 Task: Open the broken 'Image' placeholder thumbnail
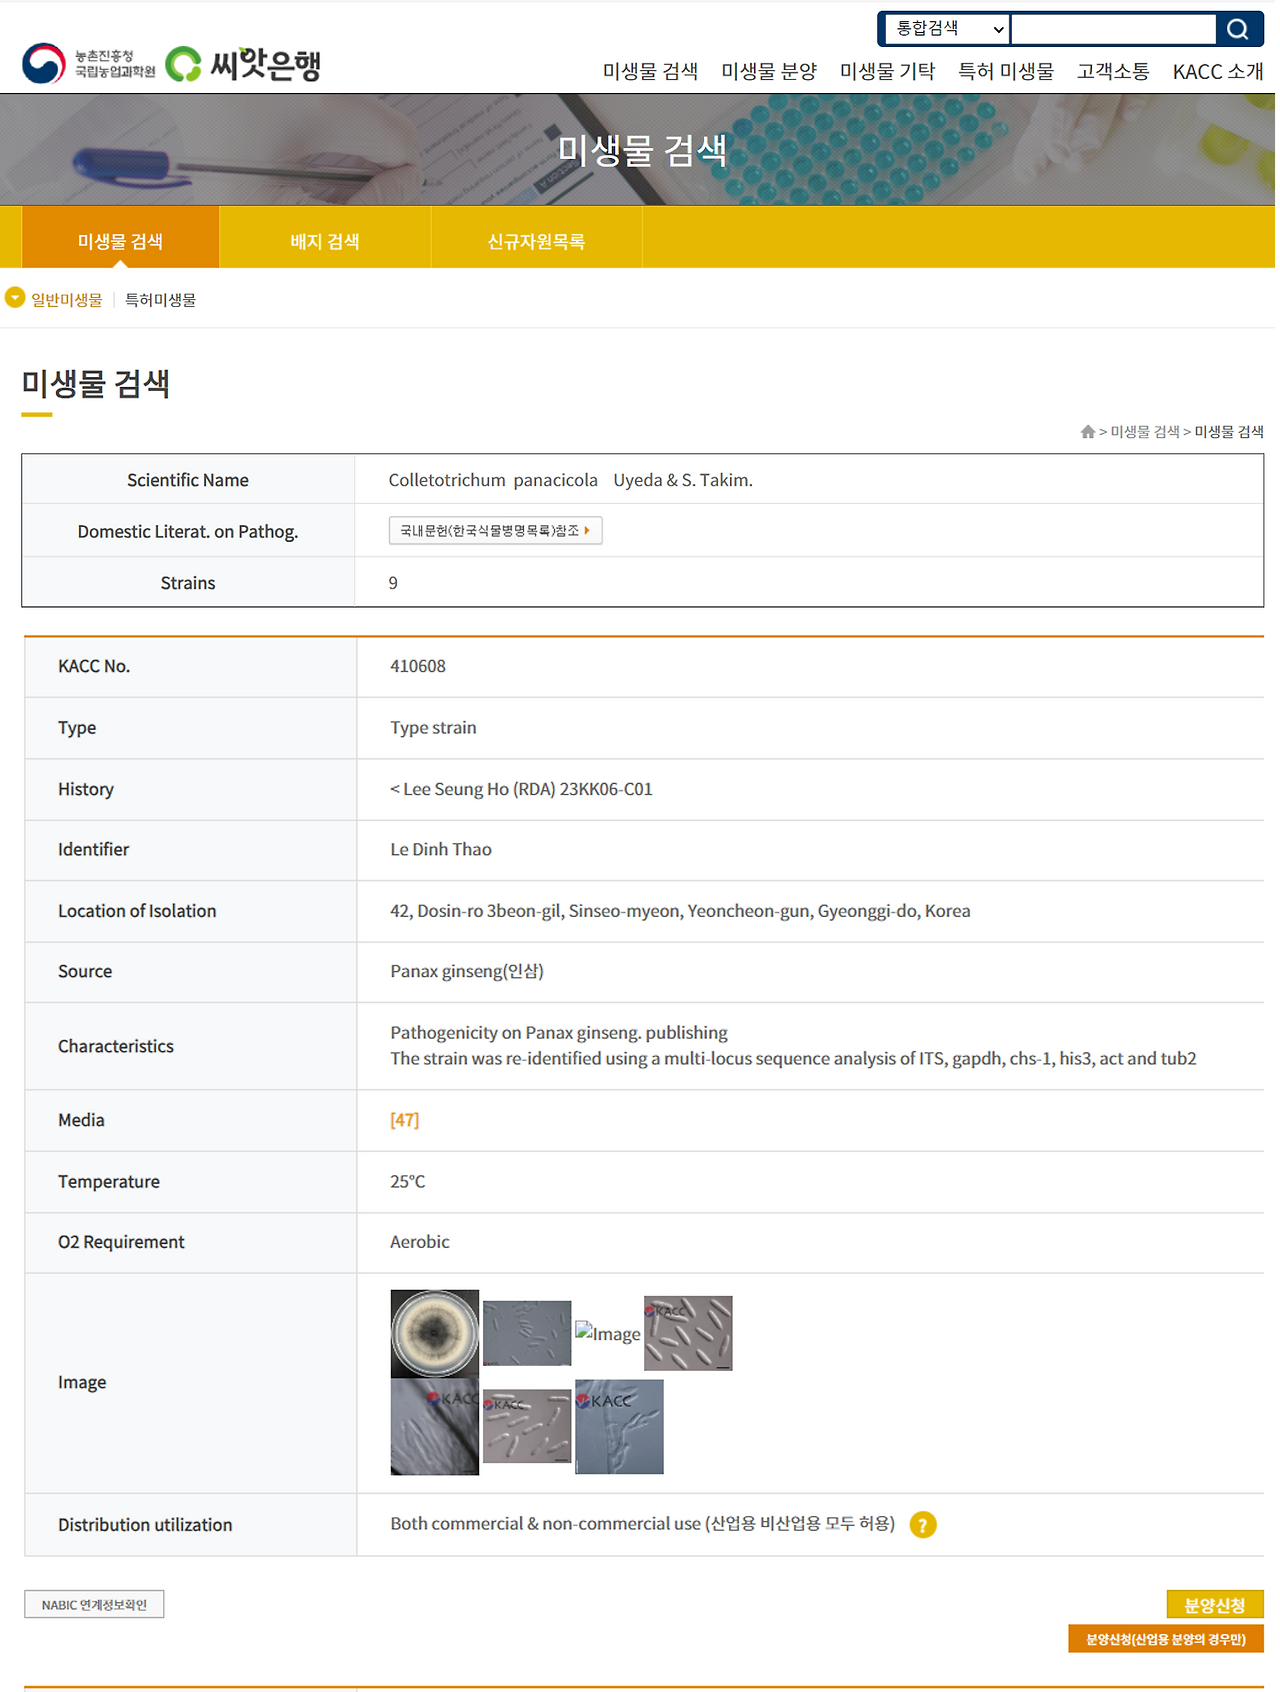(608, 1333)
